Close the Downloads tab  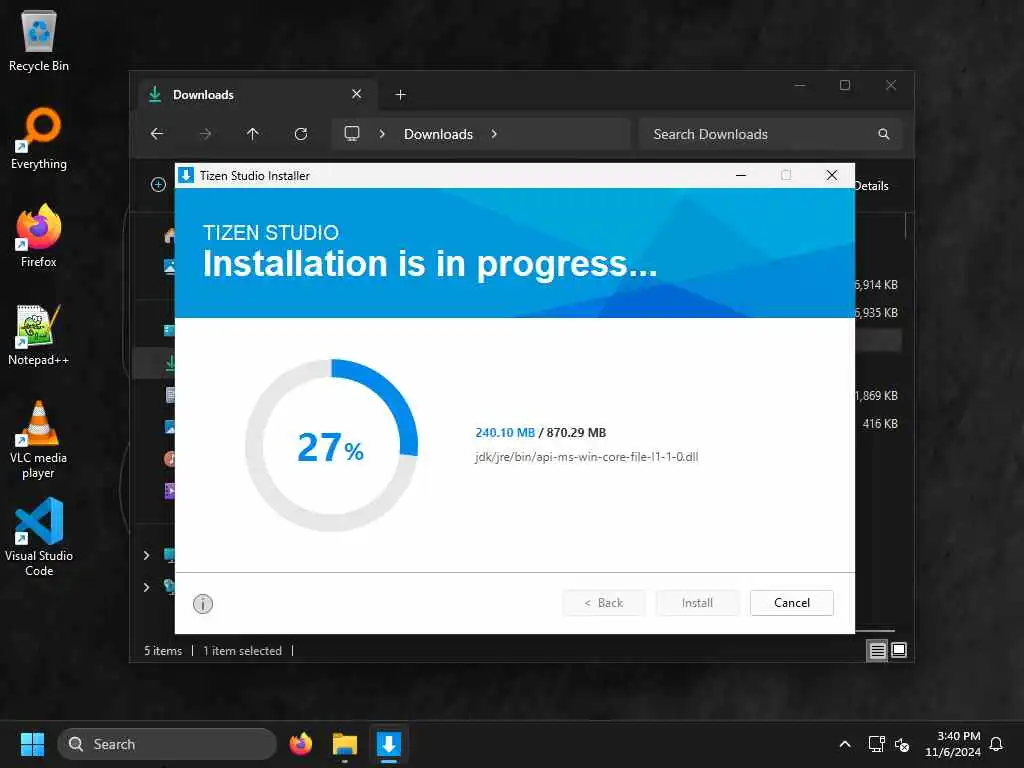357,94
